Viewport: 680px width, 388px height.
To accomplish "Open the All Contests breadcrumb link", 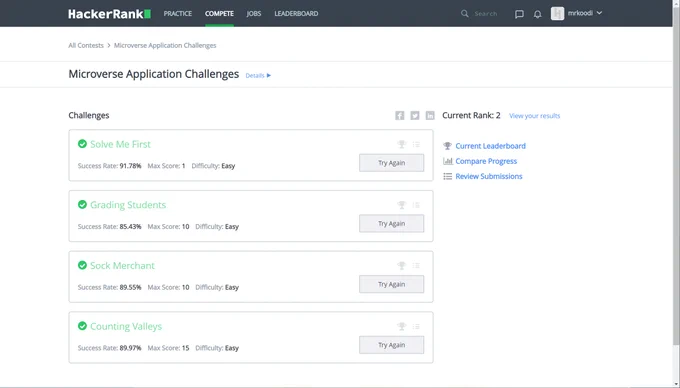I will (86, 45).
